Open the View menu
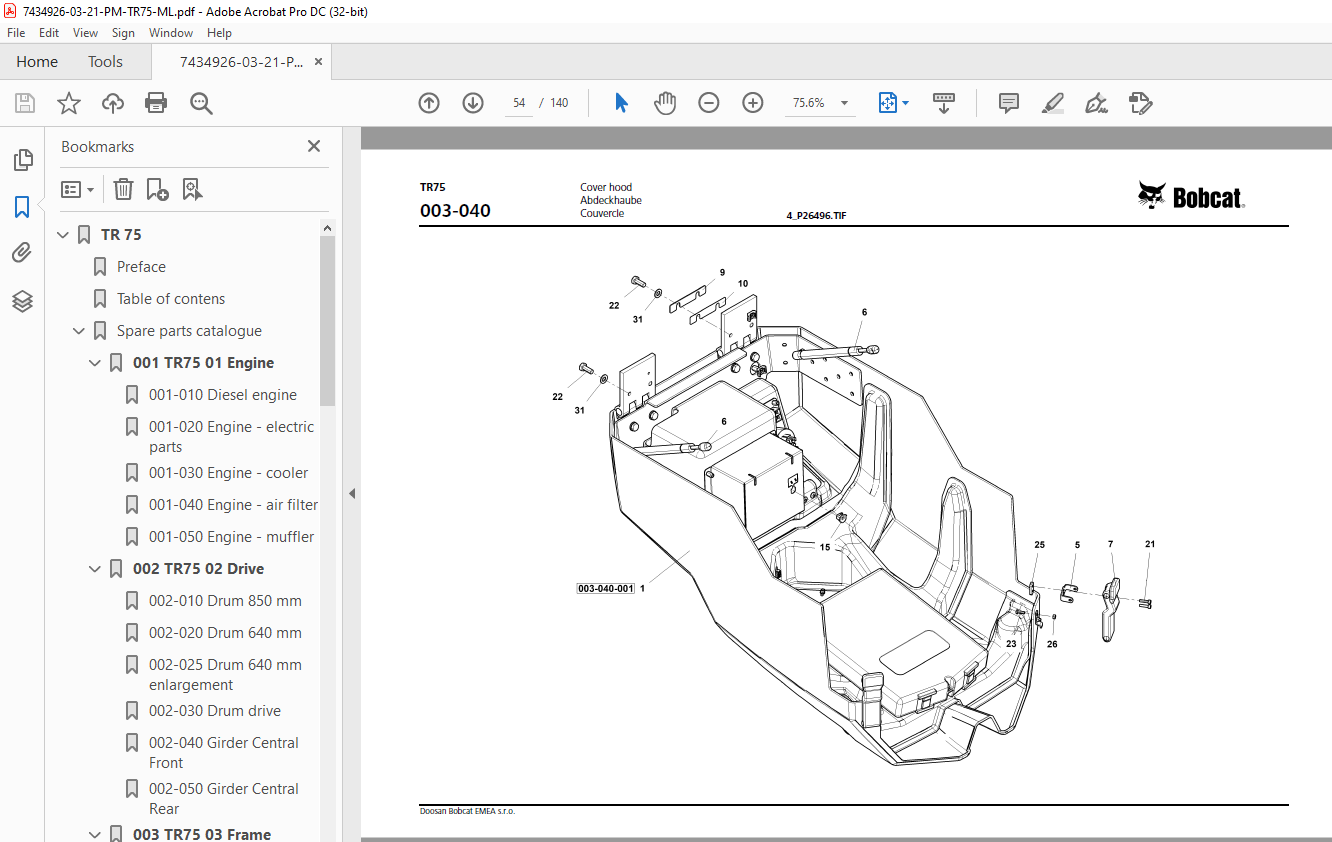This screenshot has width=1332, height=842. click(86, 33)
